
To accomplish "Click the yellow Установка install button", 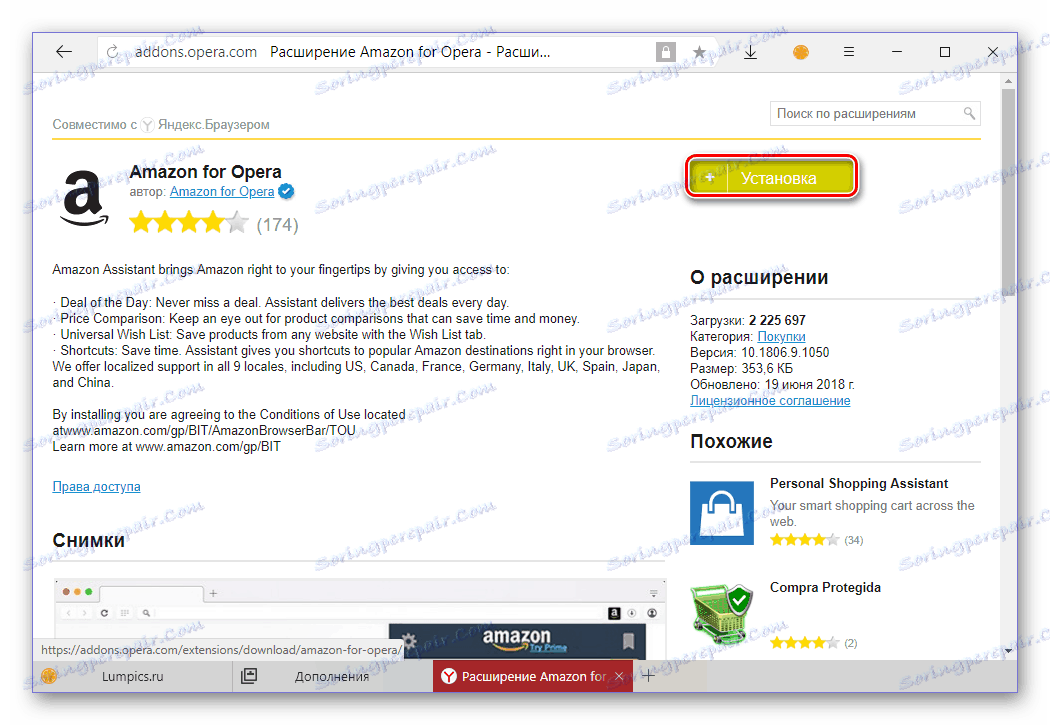I will pyautogui.click(x=771, y=178).
